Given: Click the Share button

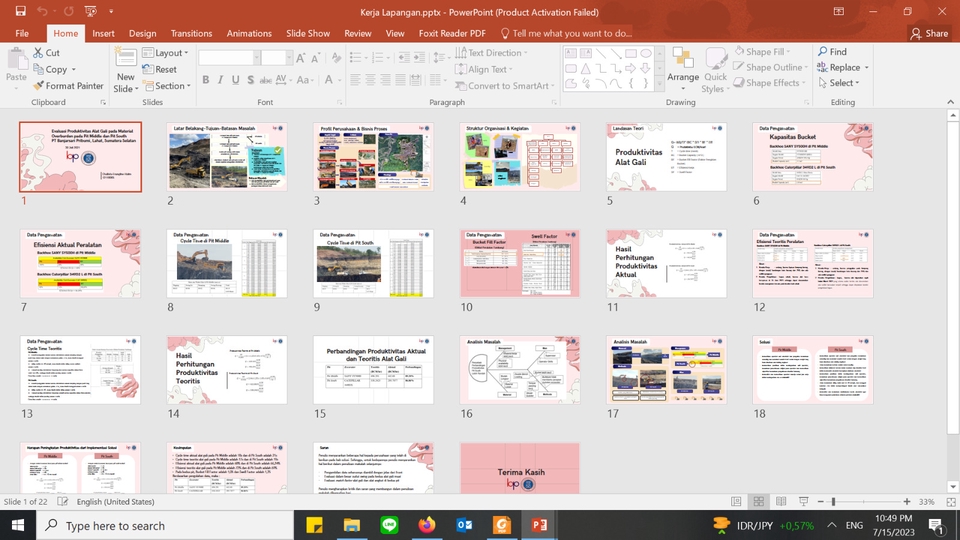Looking at the screenshot, I should (929, 33).
